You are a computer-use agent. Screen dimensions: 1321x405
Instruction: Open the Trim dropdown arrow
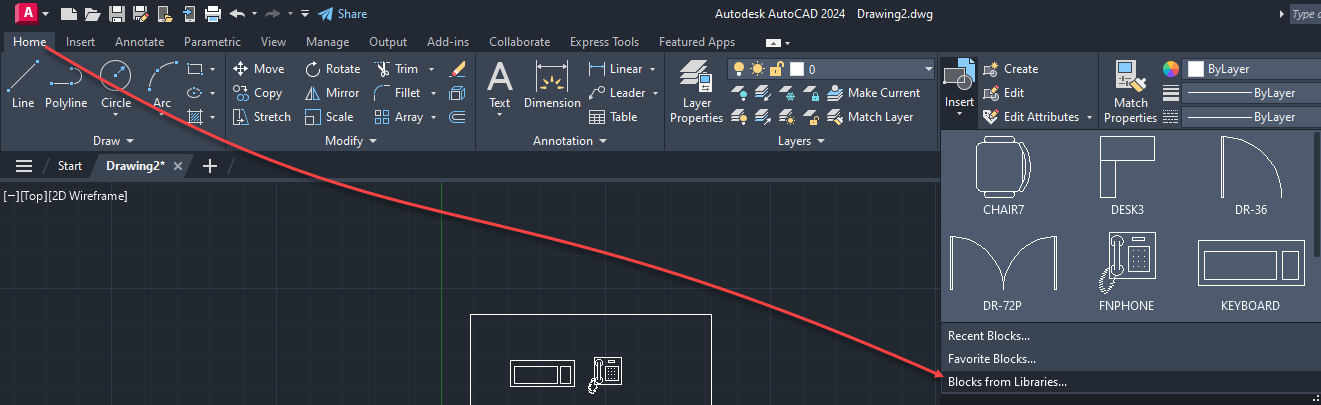(x=432, y=70)
